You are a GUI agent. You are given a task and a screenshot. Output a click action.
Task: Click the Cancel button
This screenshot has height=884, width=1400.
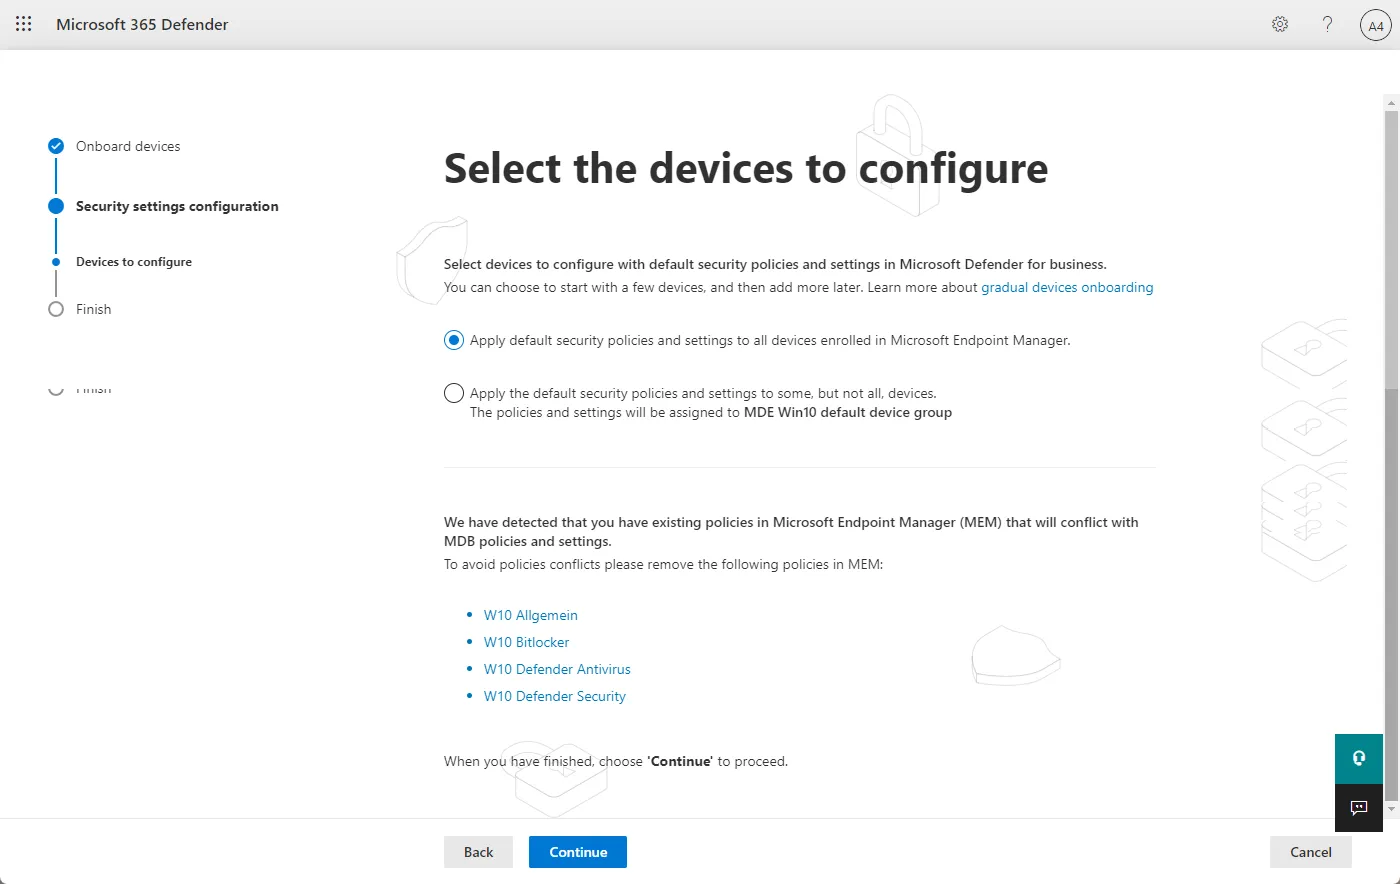point(1311,852)
